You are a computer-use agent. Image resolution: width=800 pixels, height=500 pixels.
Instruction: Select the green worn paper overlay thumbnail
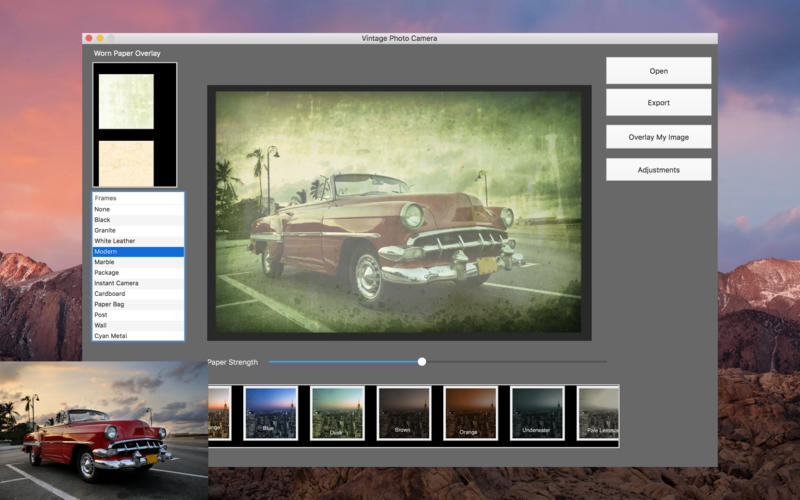(126, 101)
